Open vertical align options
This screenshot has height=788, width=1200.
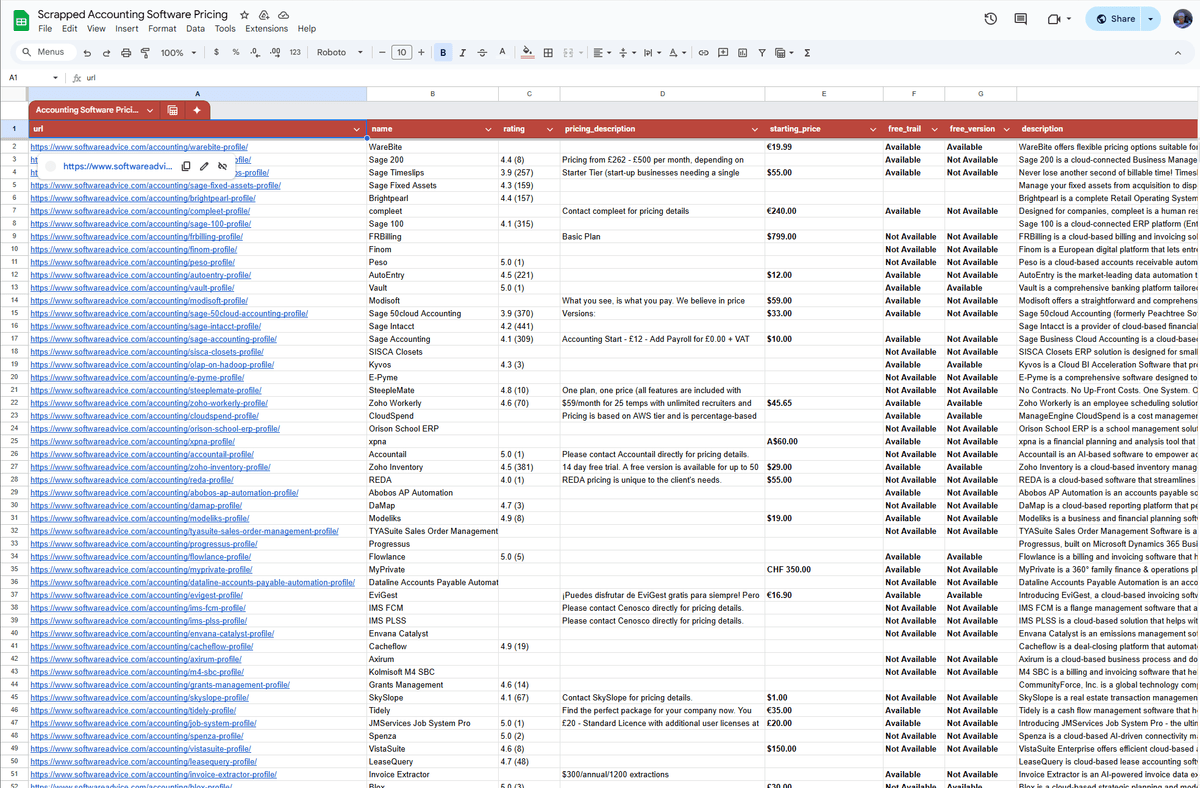[x=625, y=52]
